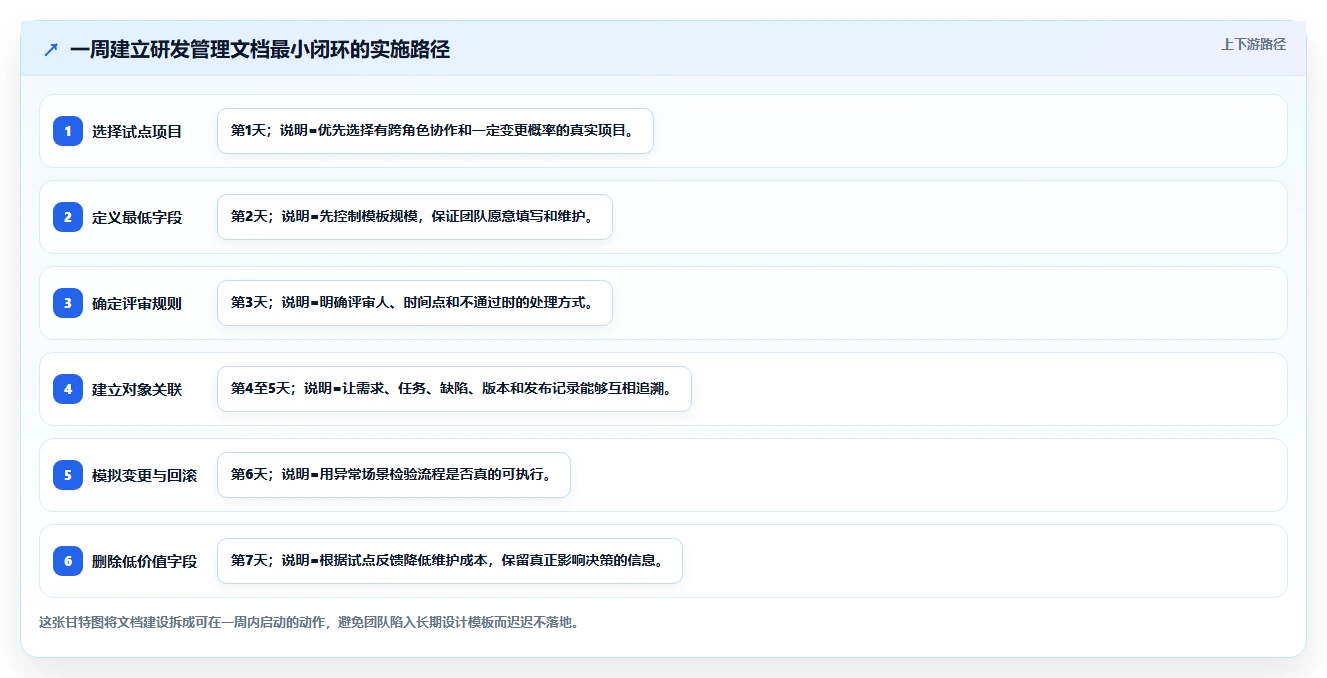Click the 模拟变更与回滚 step label
Viewport: 1327px width, 678px height.
pyautogui.click(x=145, y=475)
